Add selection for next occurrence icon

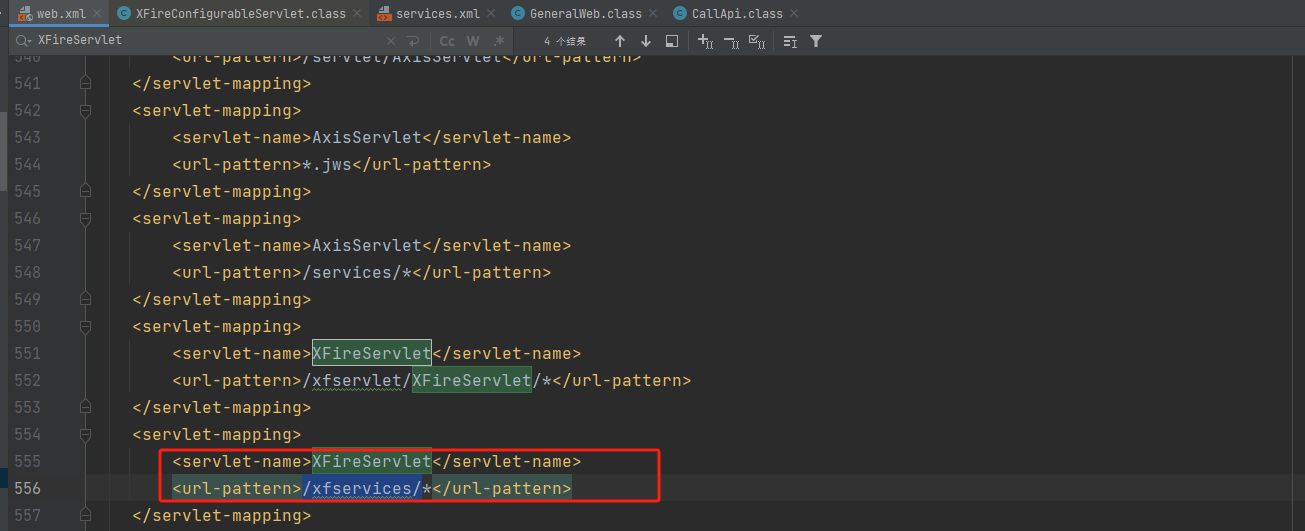pos(705,41)
